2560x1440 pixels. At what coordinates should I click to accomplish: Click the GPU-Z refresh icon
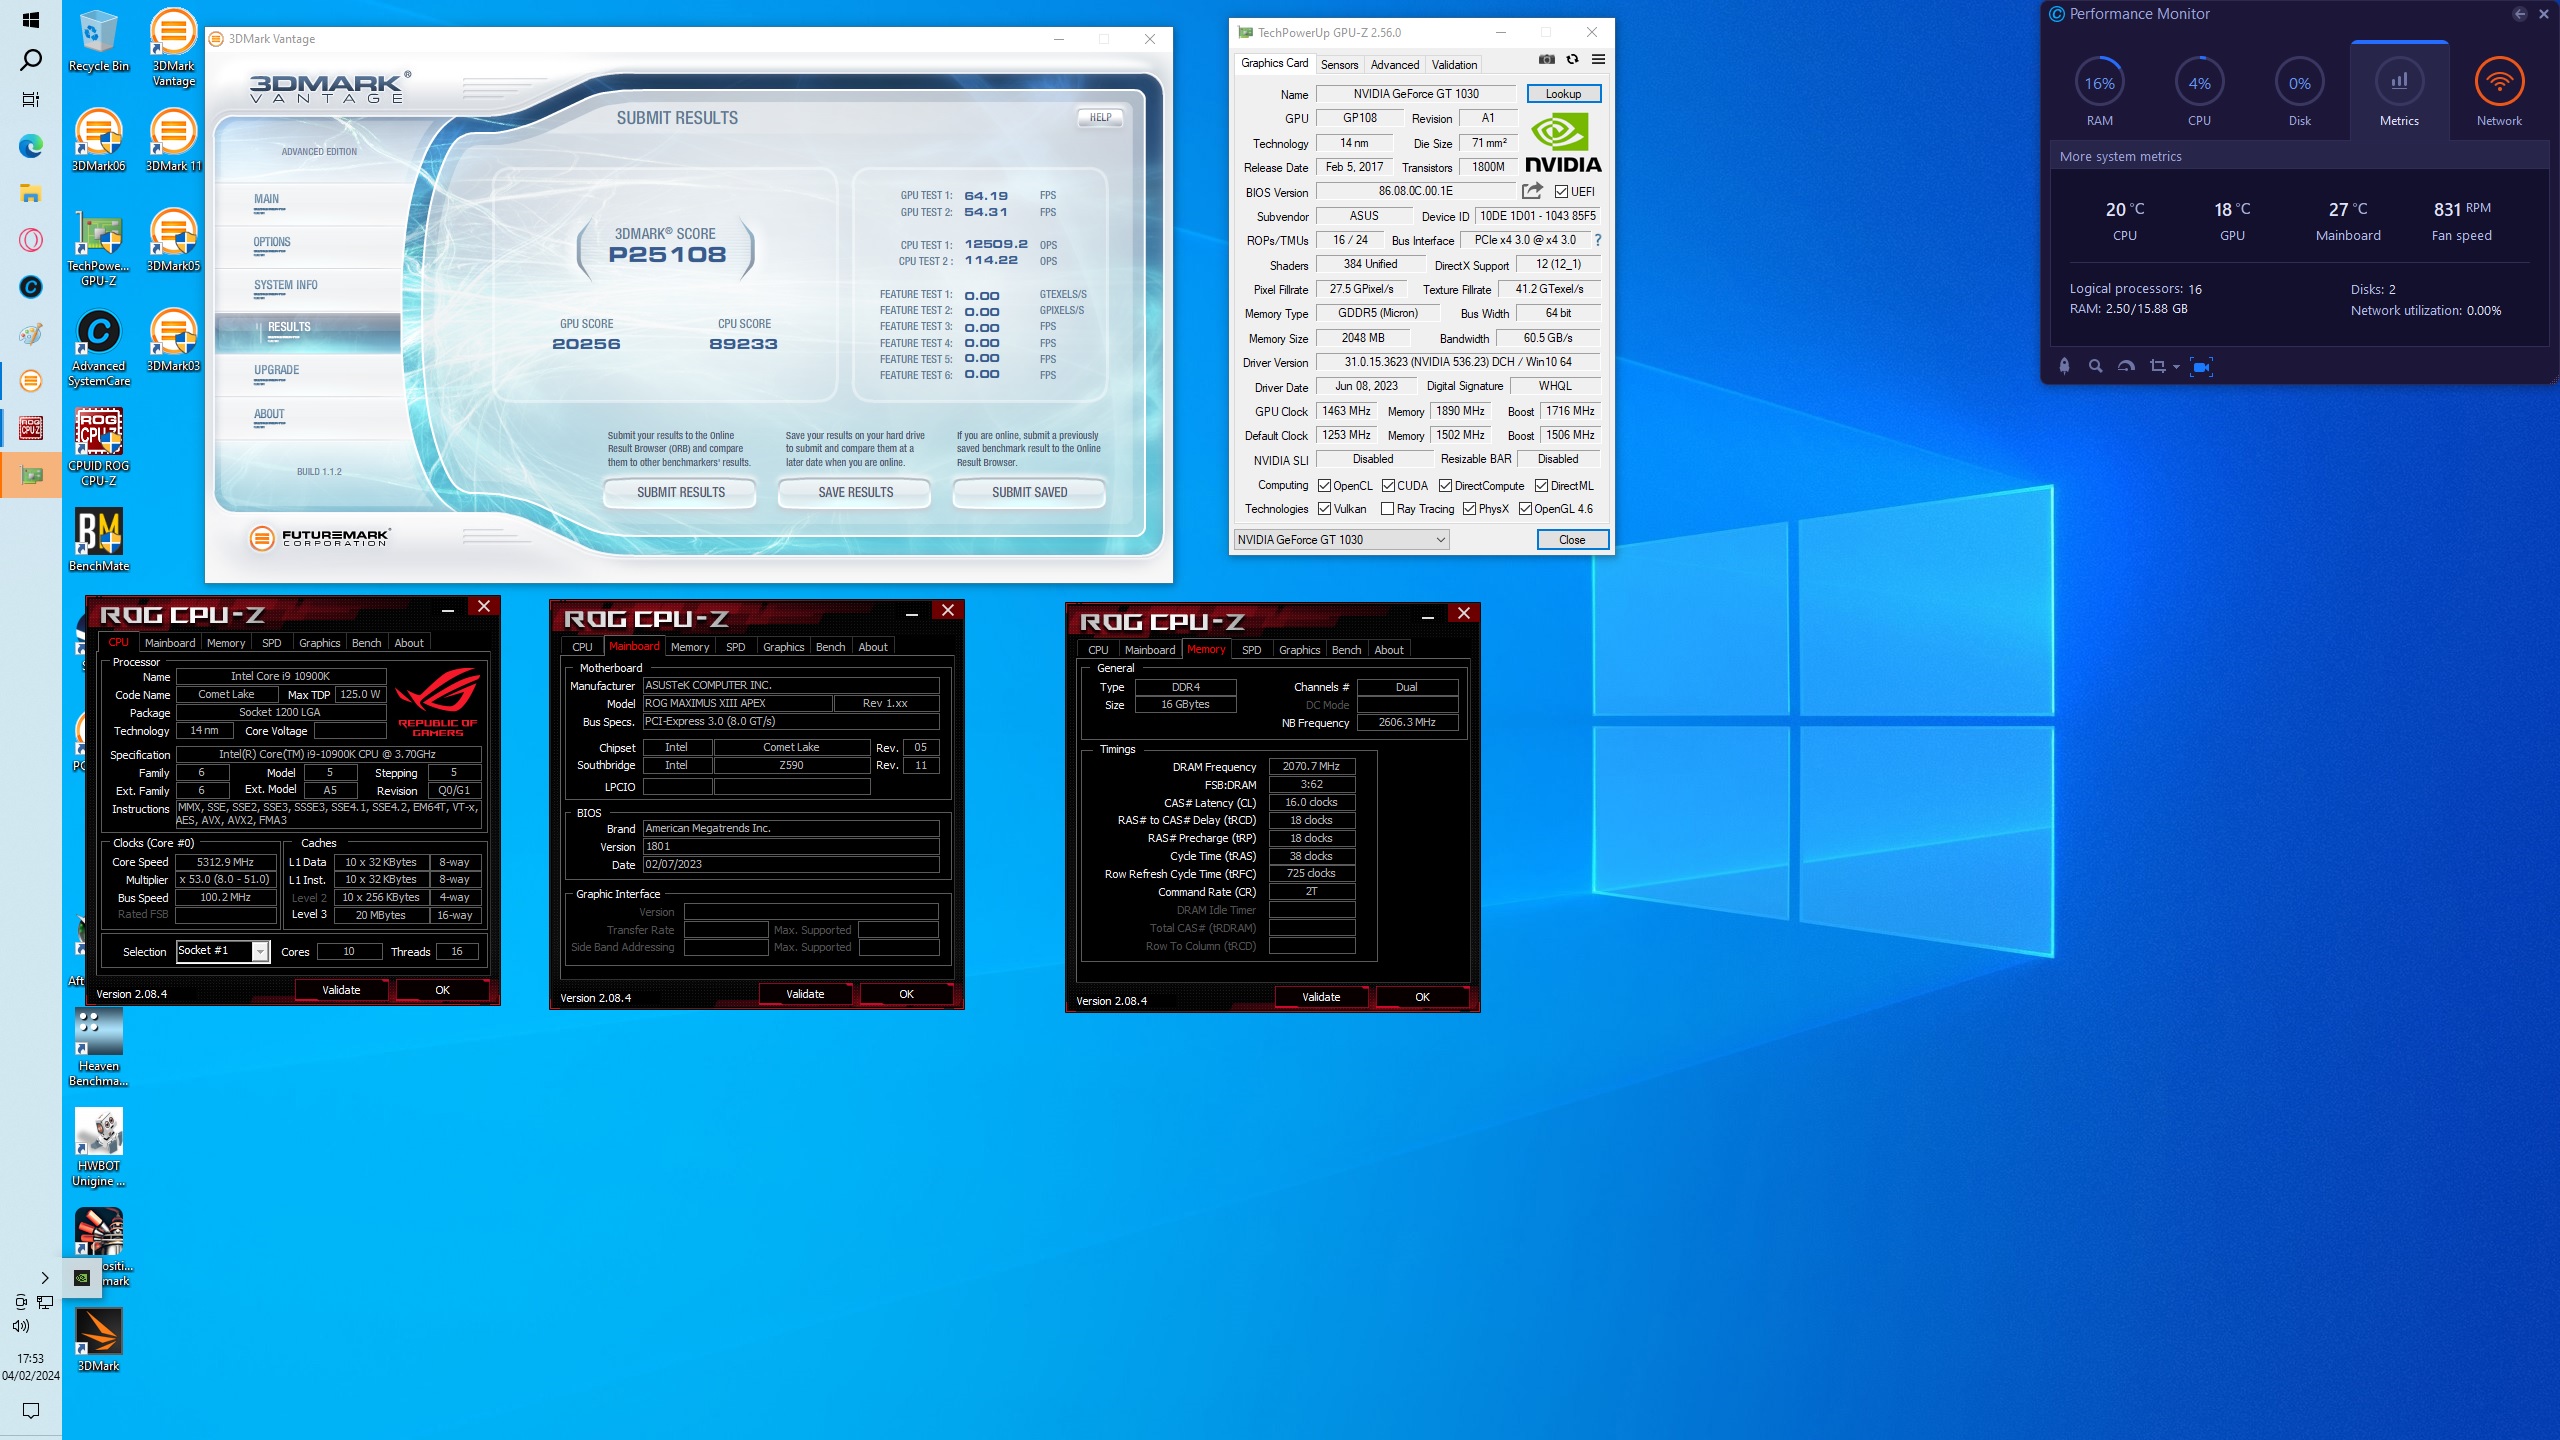[1572, 60]
